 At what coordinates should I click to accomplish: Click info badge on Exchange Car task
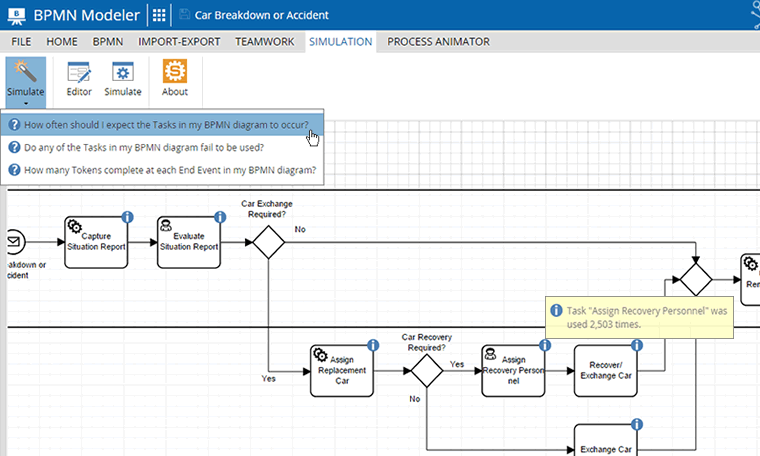coord(637,425)
